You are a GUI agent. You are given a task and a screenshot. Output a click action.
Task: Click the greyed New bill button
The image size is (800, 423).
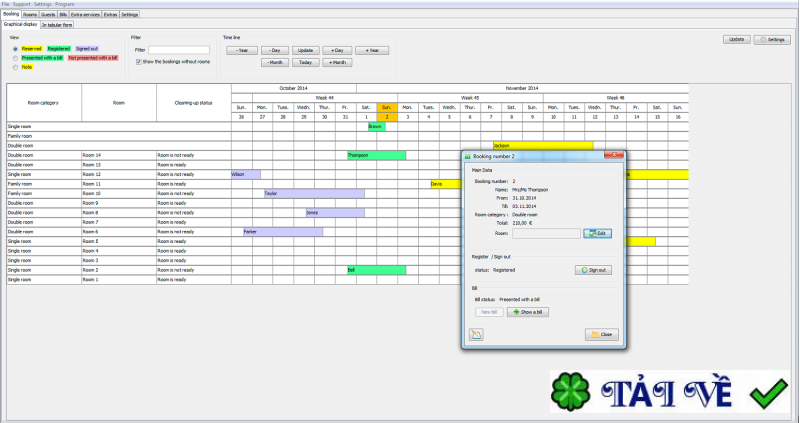pos(489,312)
